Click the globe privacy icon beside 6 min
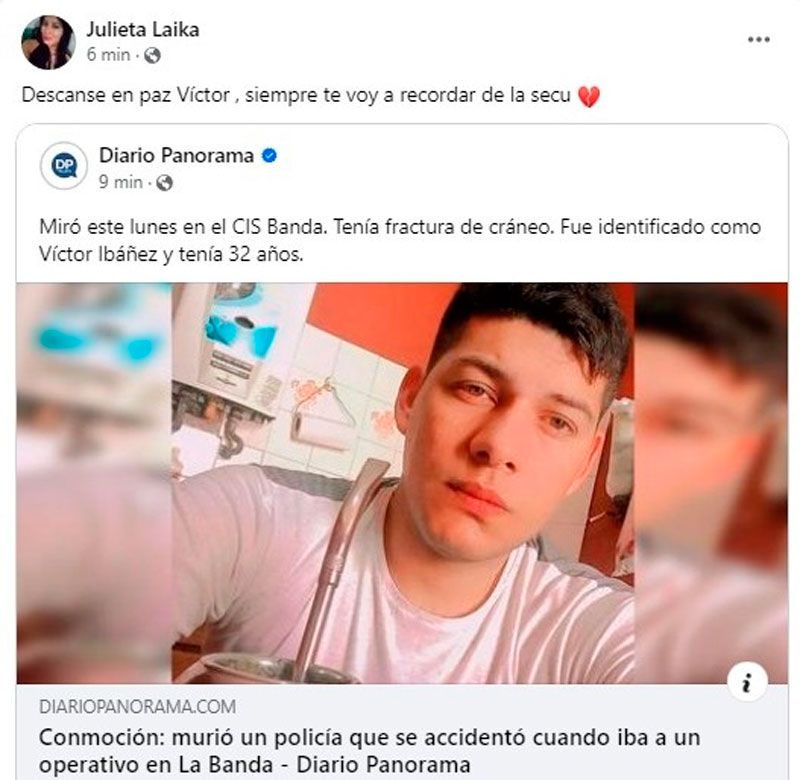This screenshot has width=800, height=780. 152,55
